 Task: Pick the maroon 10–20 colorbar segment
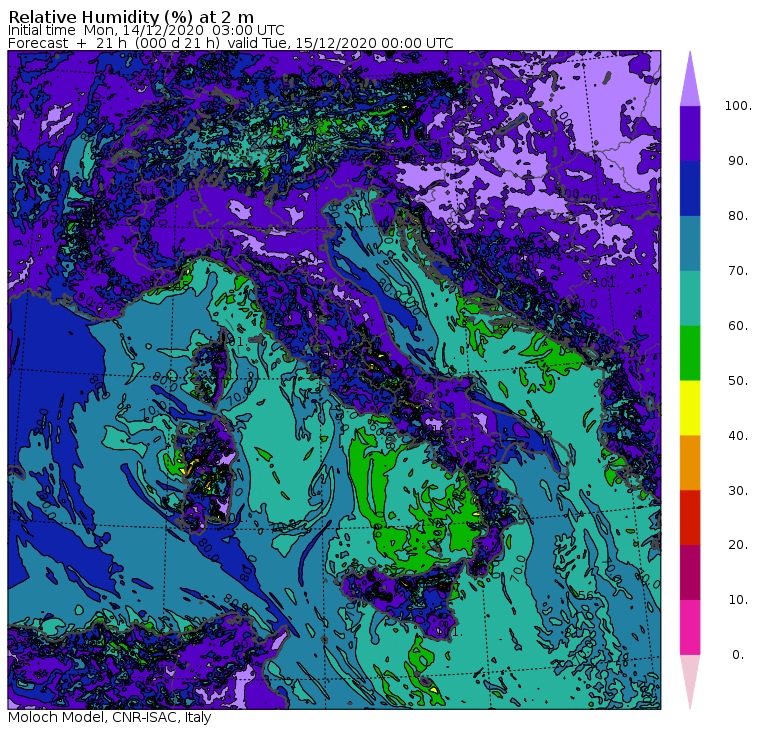coord(690,573)
